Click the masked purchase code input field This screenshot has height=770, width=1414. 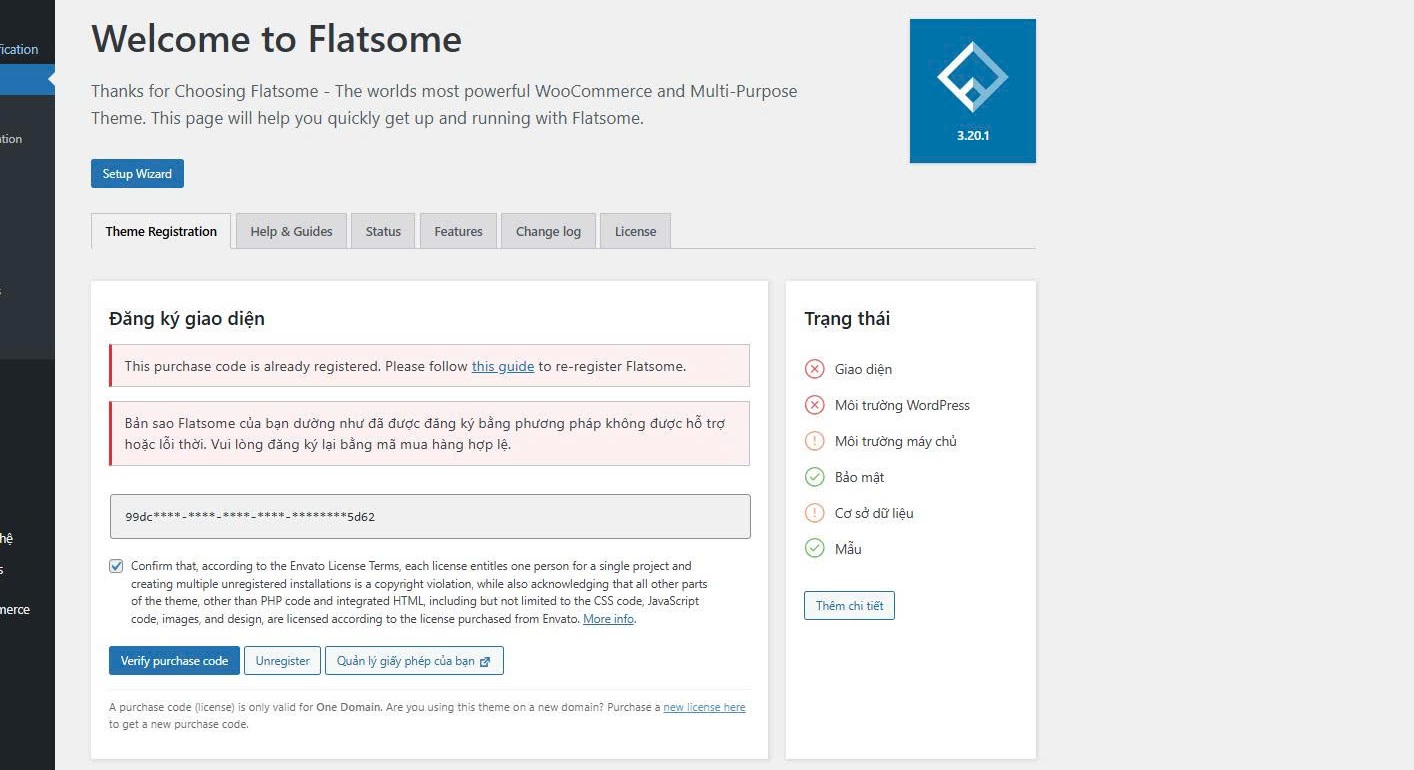429,516
